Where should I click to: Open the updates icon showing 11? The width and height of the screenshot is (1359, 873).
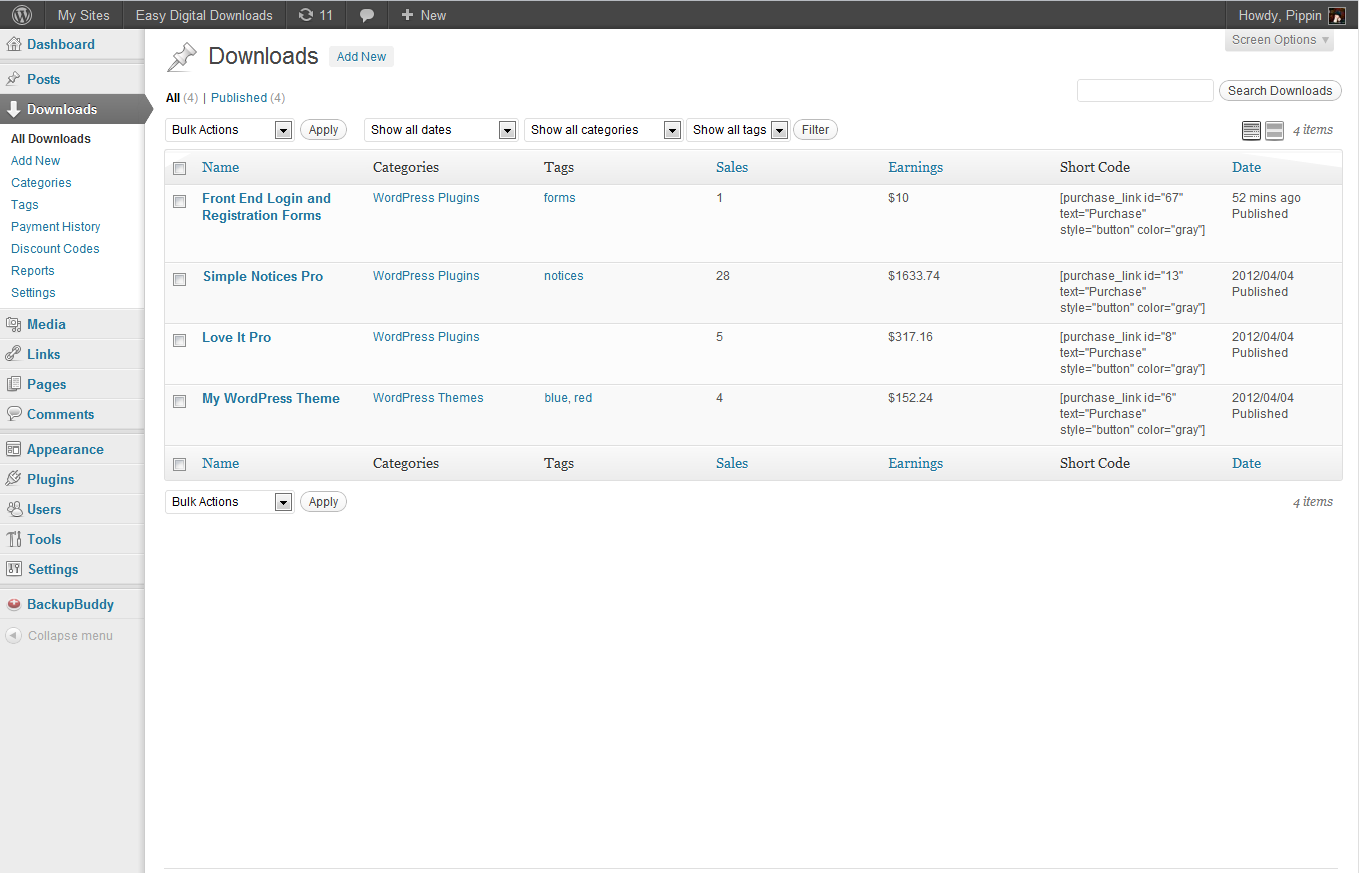click(x=316, y=15)
